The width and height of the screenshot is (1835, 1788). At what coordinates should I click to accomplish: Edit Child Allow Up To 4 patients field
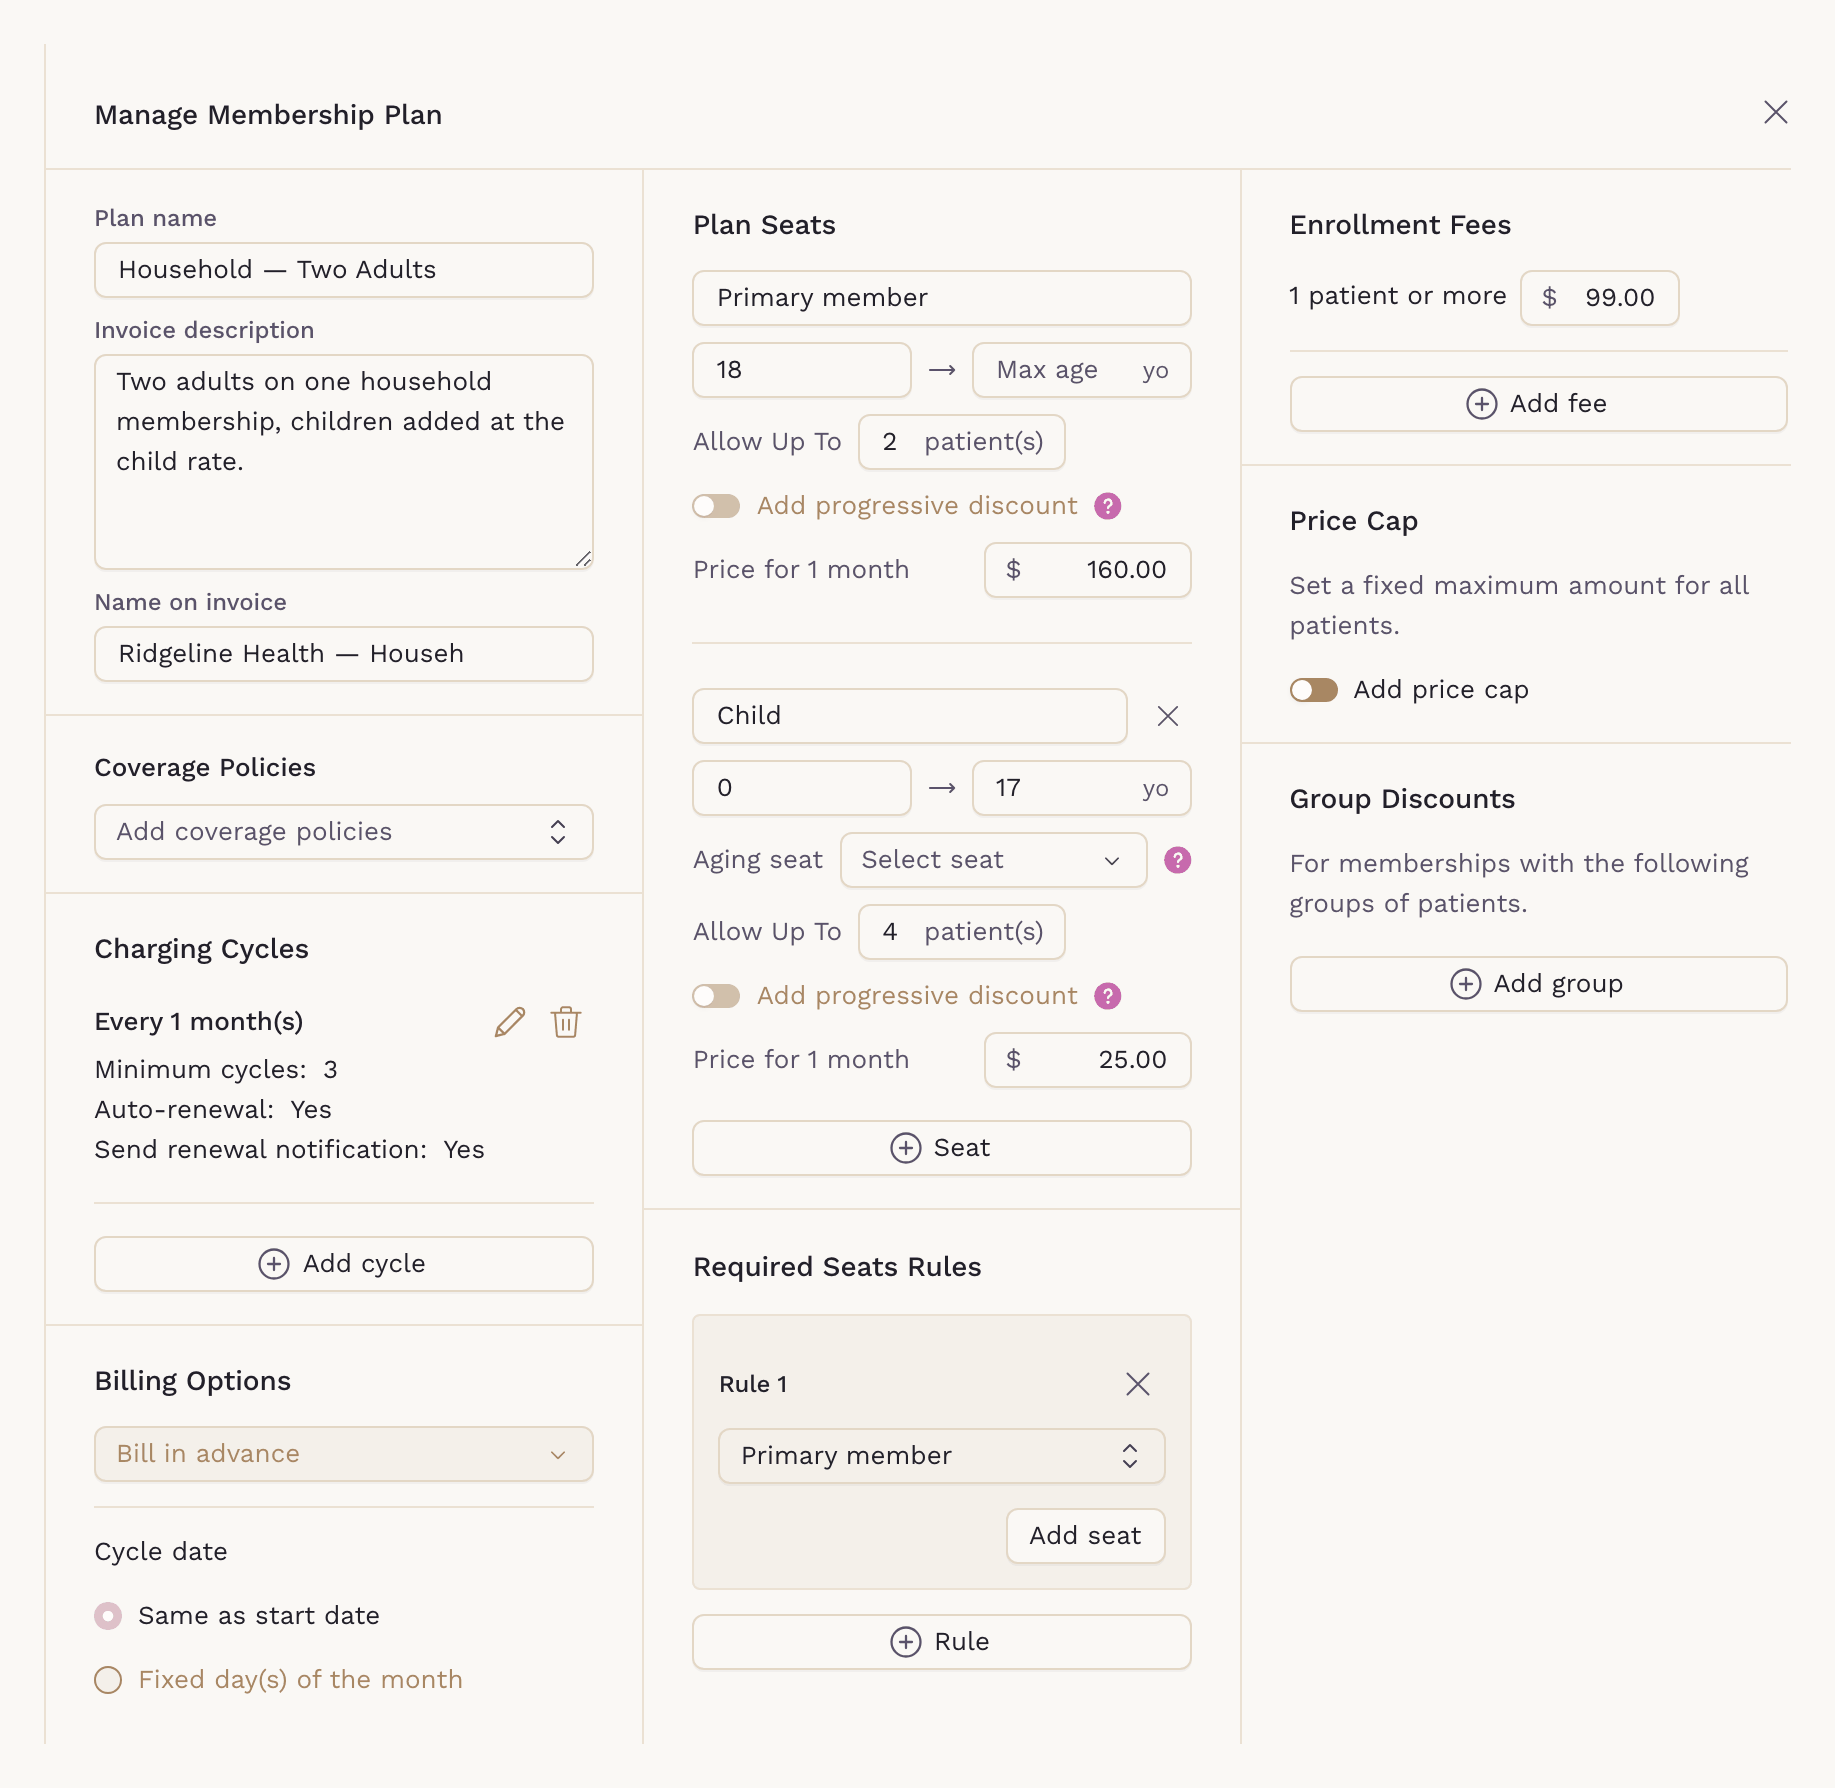coord(961,932)
